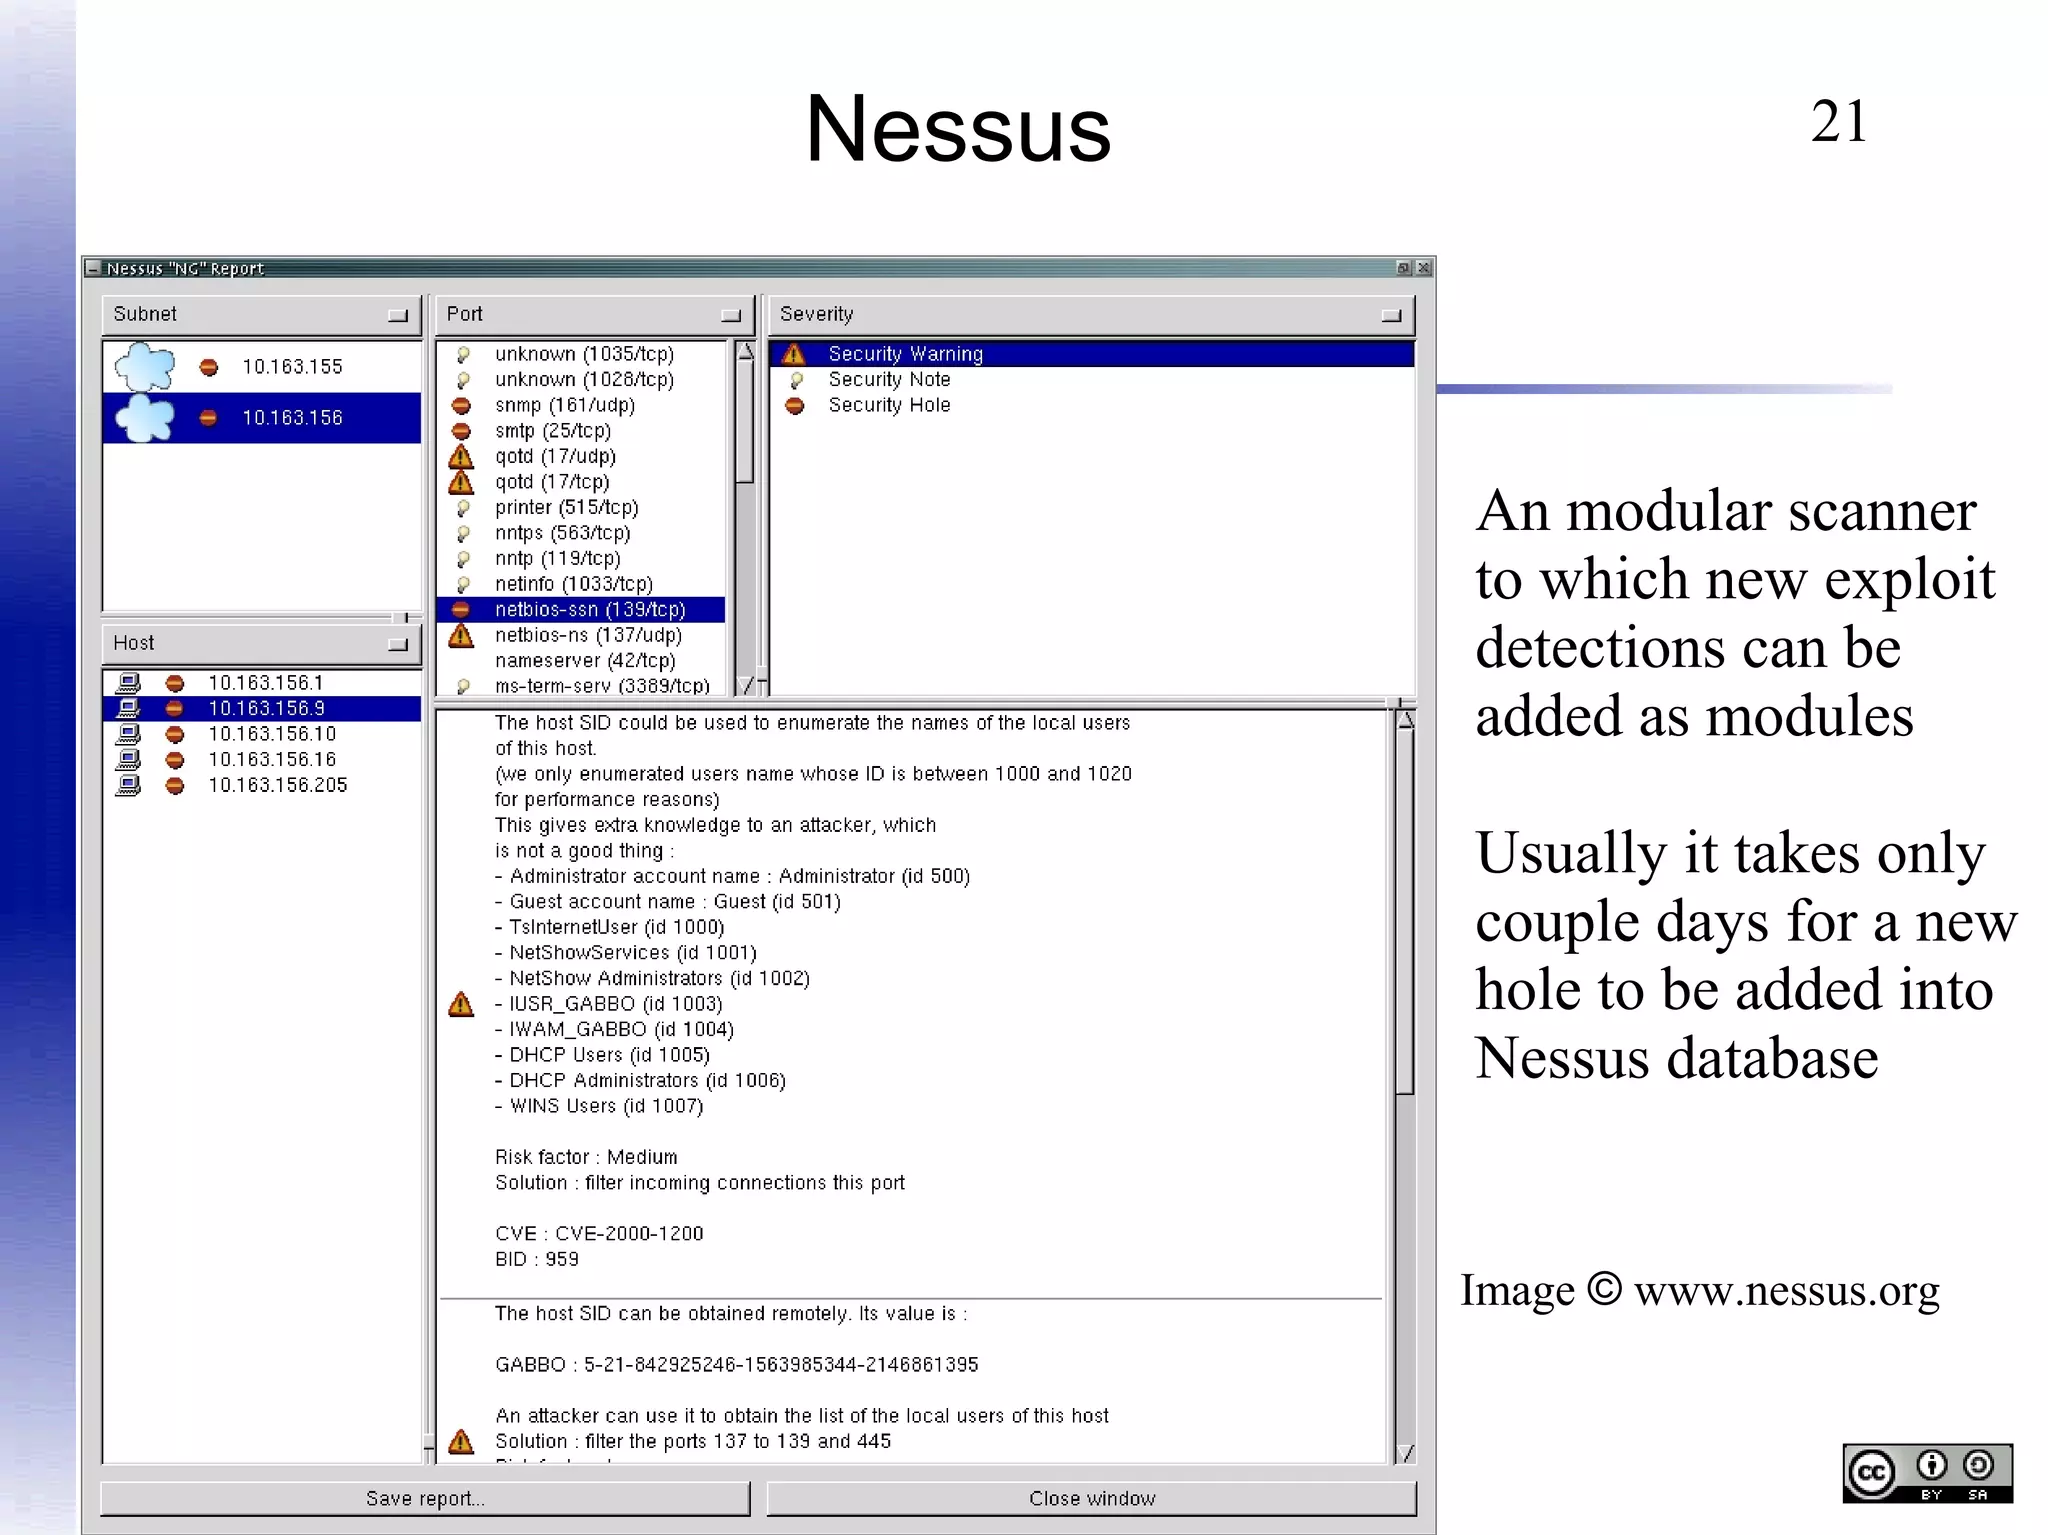This screenshot has height=1535, width=2048.
Task: Click bulb icon beside Security Note
Action: click(x=797, y=380)
